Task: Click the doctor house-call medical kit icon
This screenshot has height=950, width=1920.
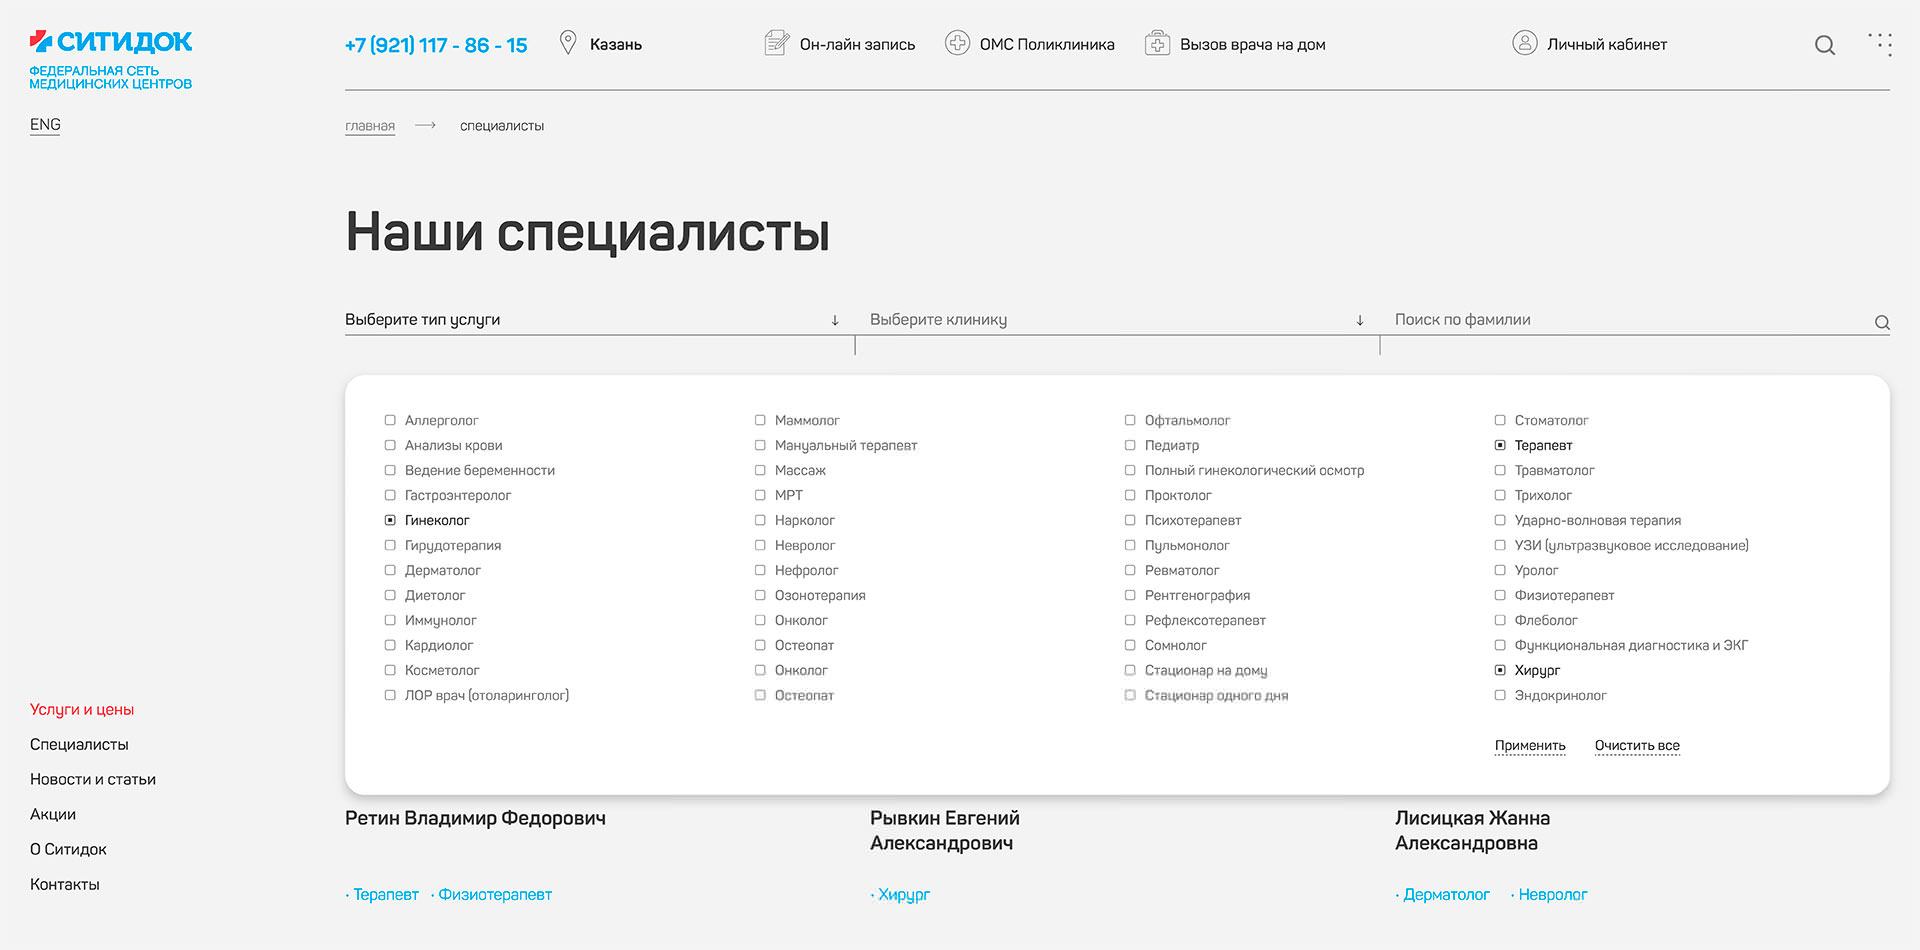Action: click(1157, 43)
